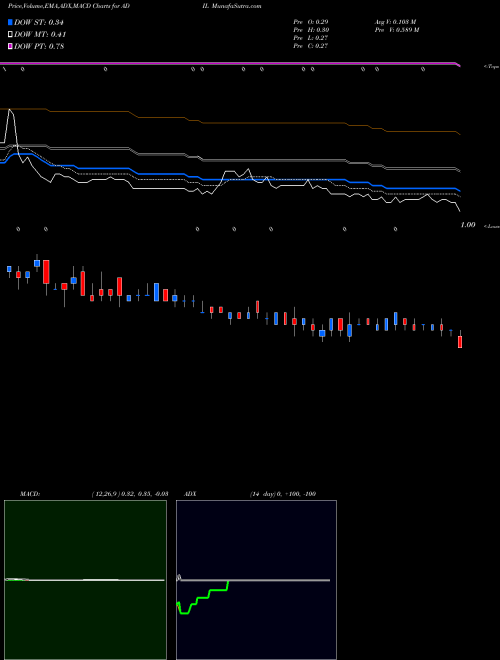Click the MACD indicator chart panel
This screenshot has height=660, width=500.
click(85, 580)
